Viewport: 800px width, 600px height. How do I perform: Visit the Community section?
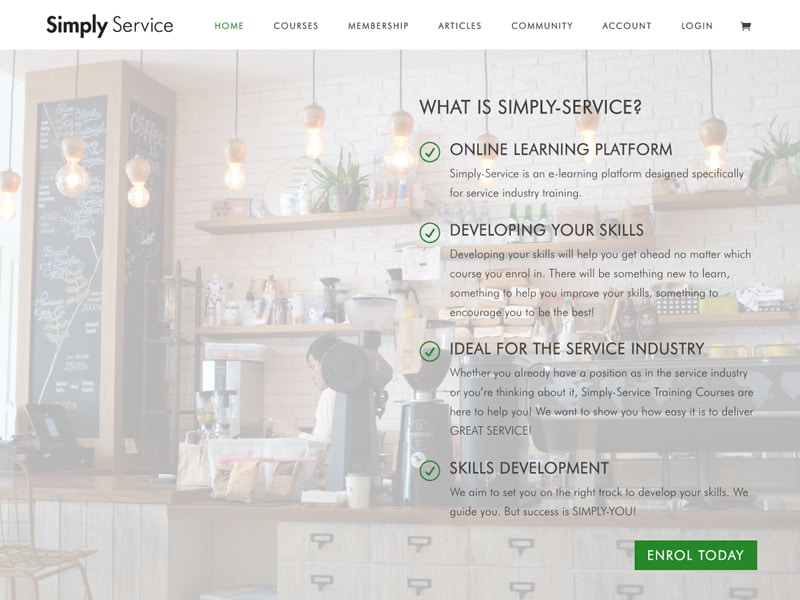click(x=542, y=26)
